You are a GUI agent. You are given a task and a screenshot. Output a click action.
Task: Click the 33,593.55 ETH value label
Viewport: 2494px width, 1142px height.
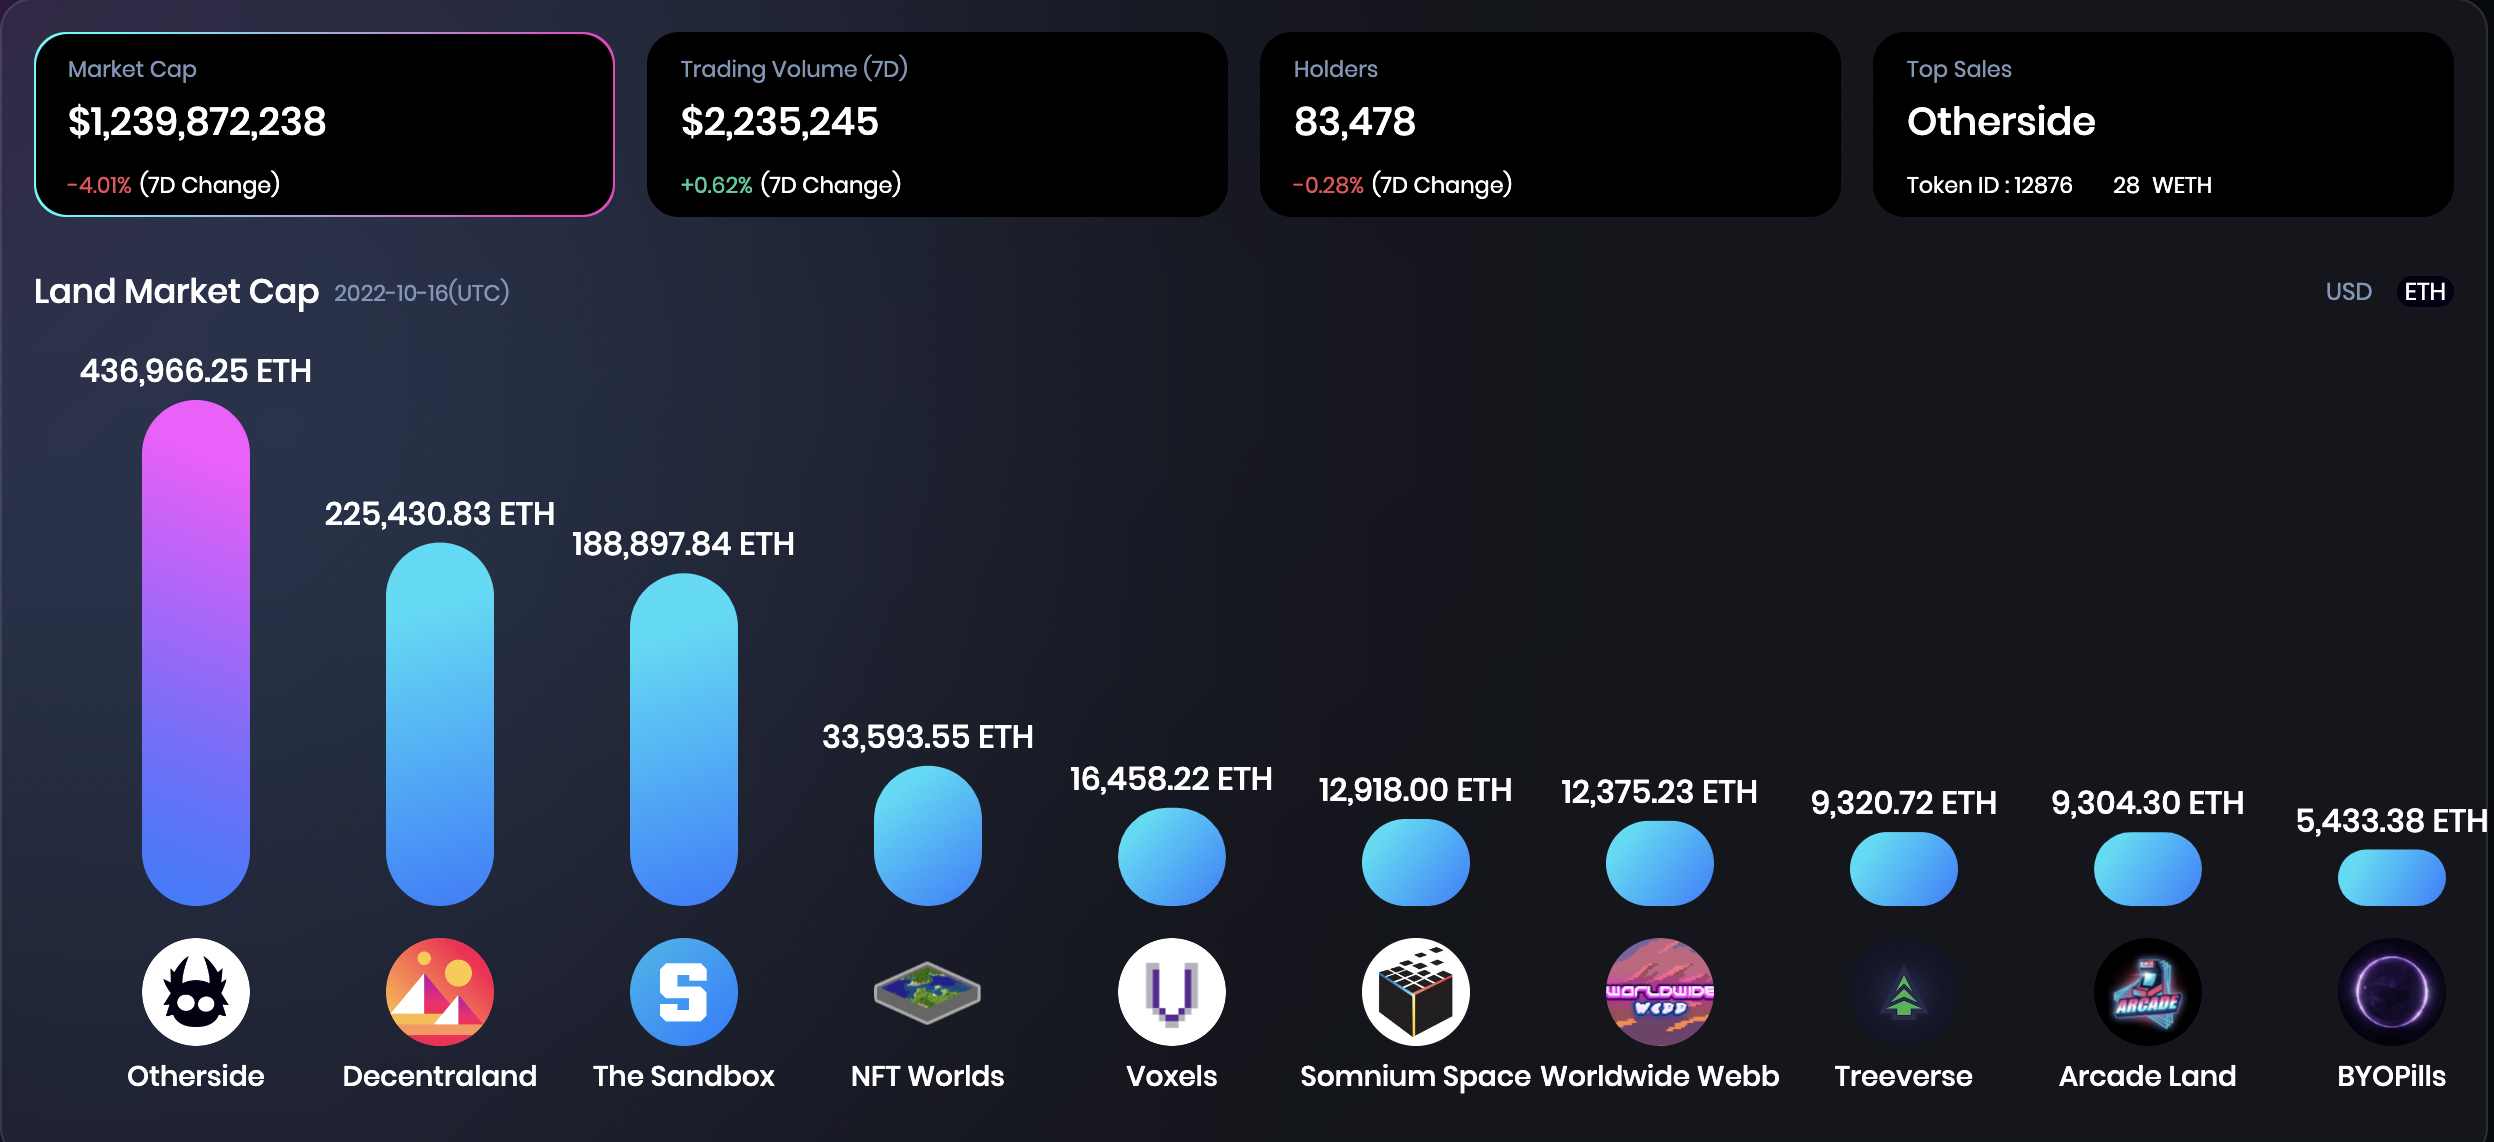coord(928,737)
